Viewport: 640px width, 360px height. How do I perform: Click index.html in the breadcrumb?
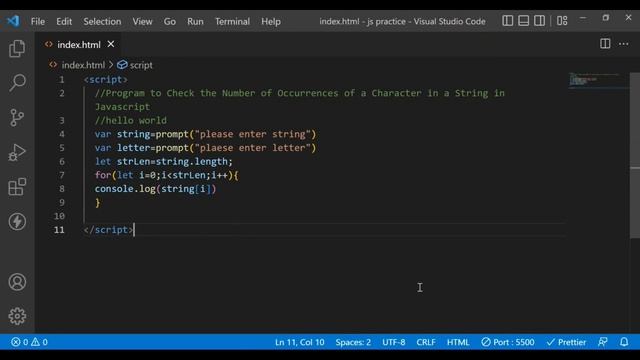coord(83,65)
